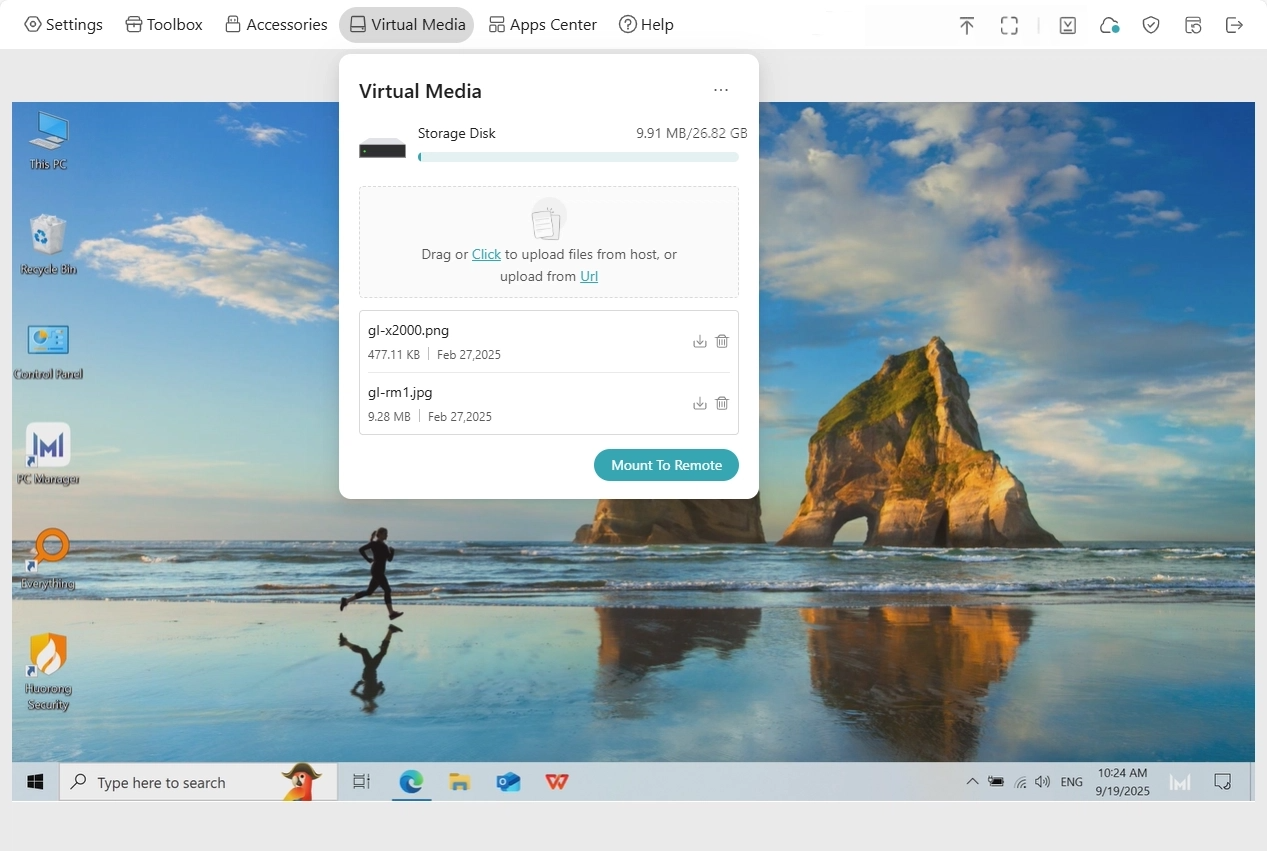The height and width of the screenshot is (851, 1267).
Task: Download the gl-rm1.jpg file
Action: pos(699,404)
